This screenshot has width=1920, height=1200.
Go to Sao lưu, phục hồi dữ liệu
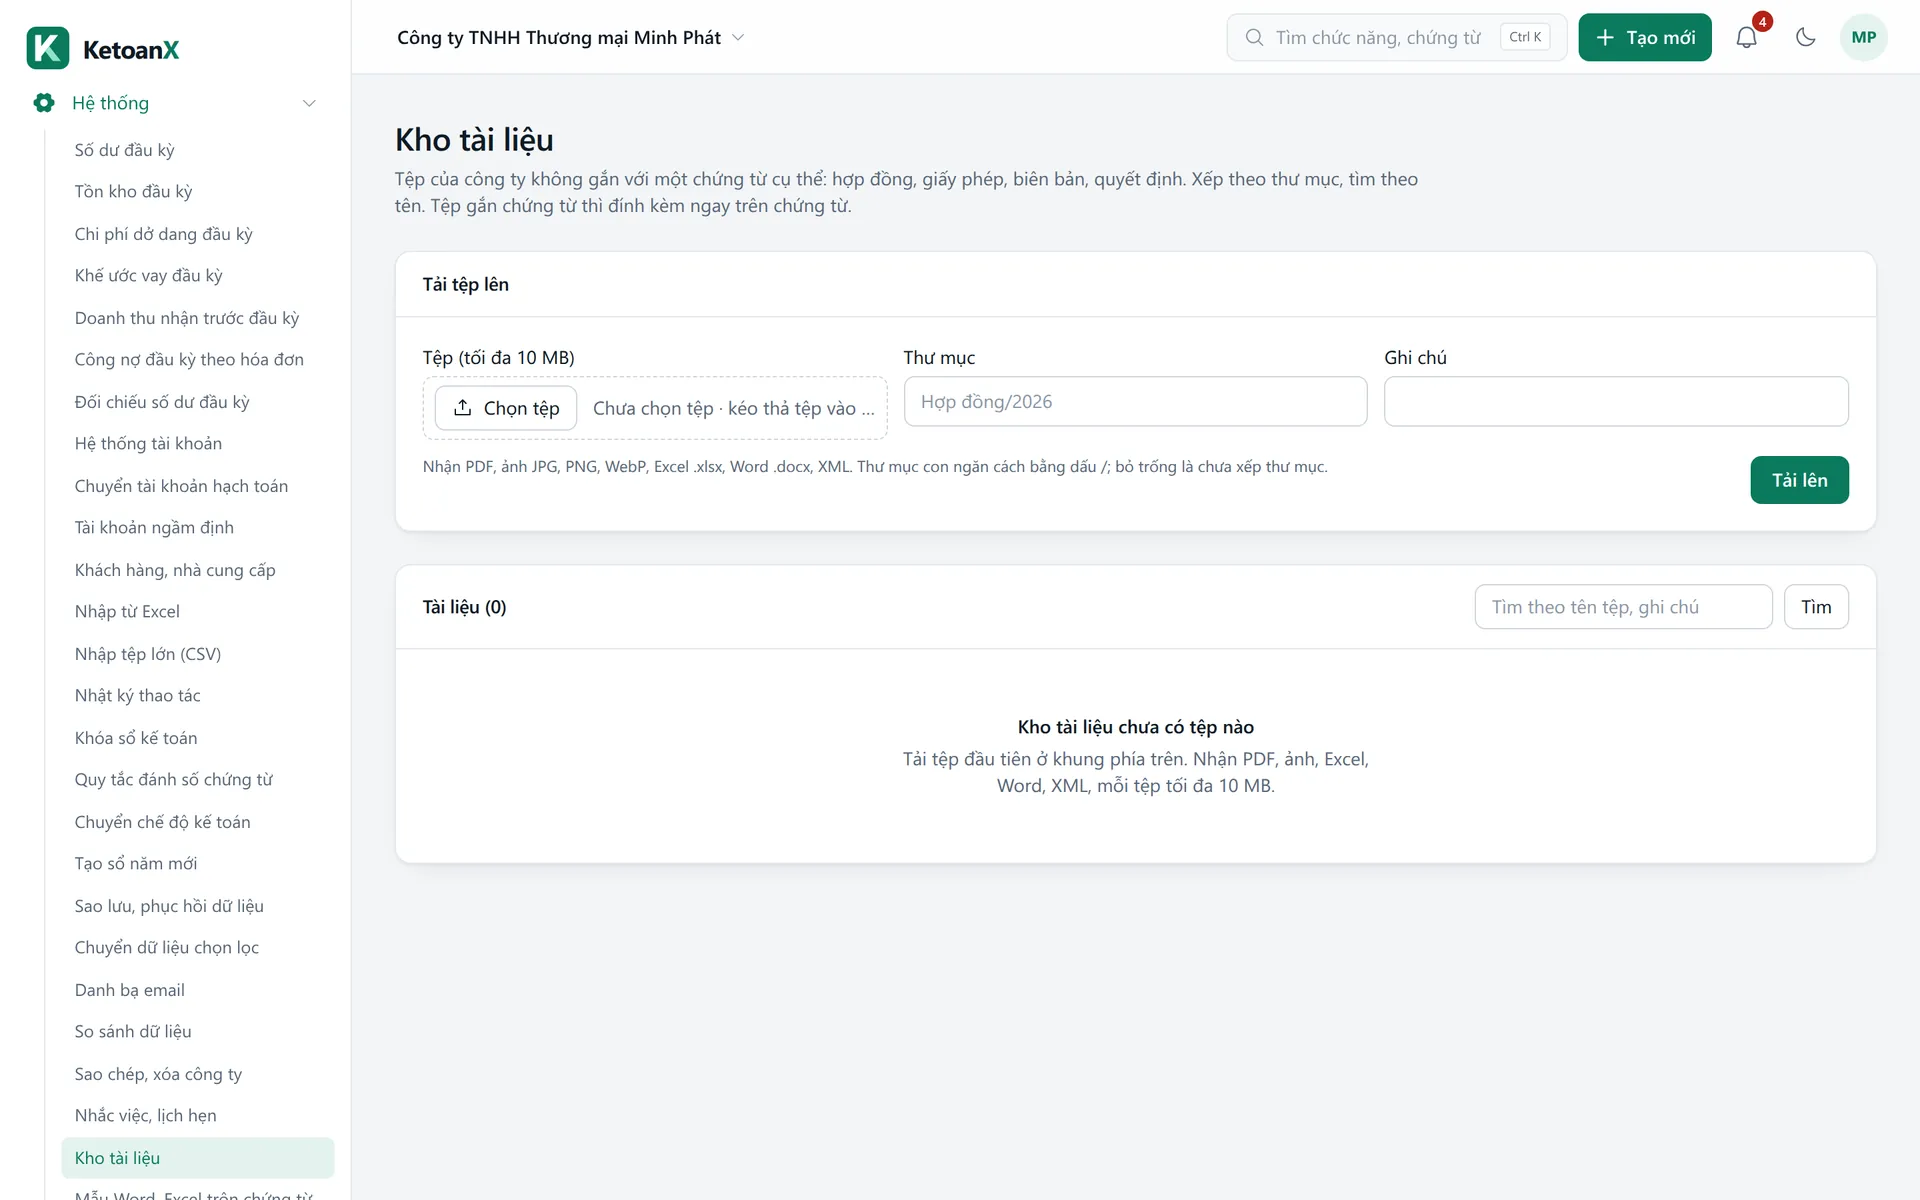coord(198,906)
